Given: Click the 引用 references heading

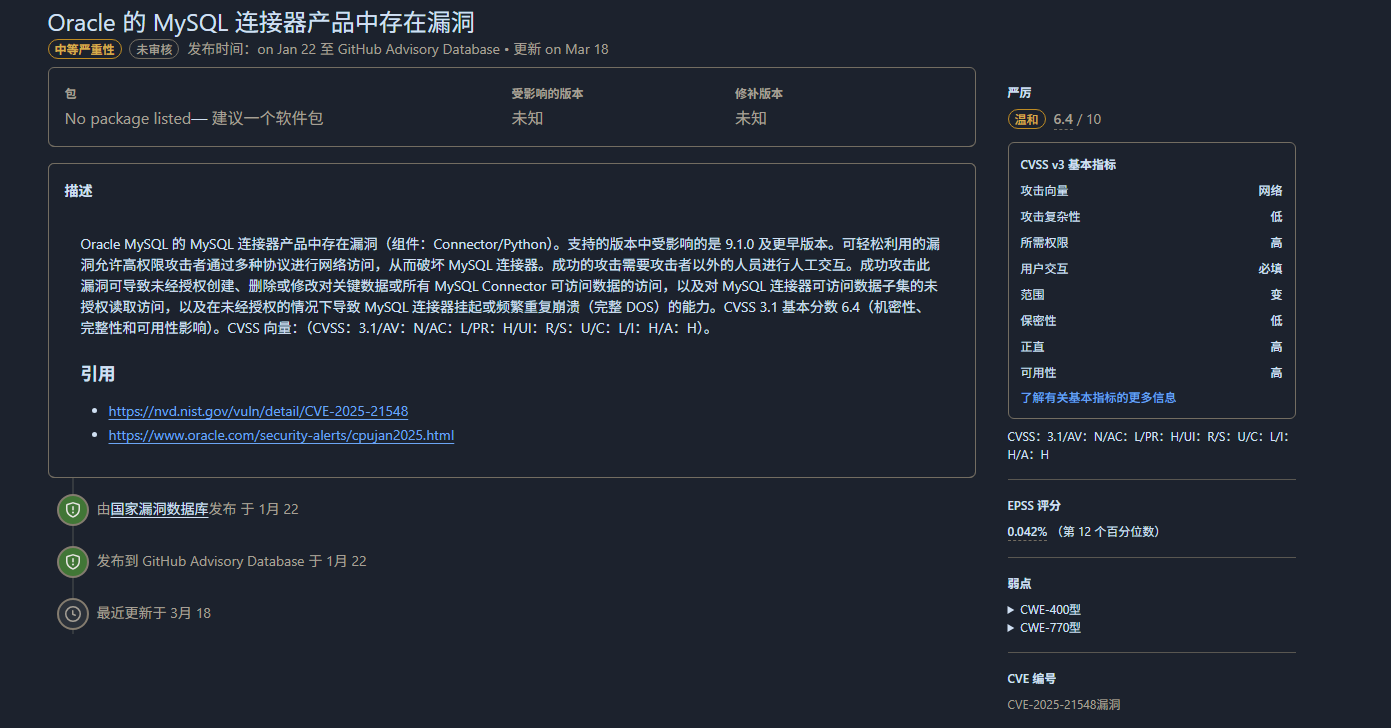Looking at the screenshot, I should (x=97, y=374).
